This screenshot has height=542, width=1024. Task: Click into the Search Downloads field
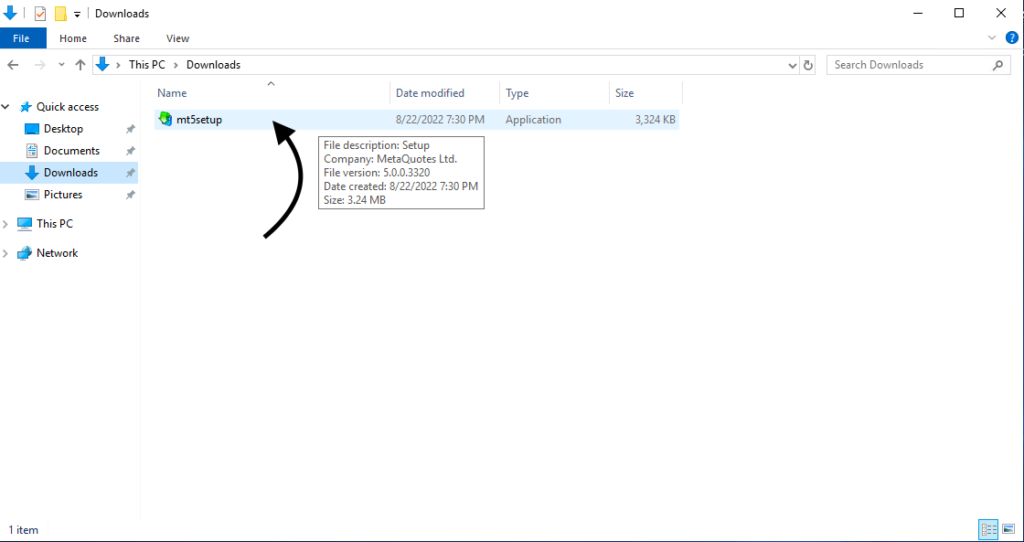click(x=910, y=65)
